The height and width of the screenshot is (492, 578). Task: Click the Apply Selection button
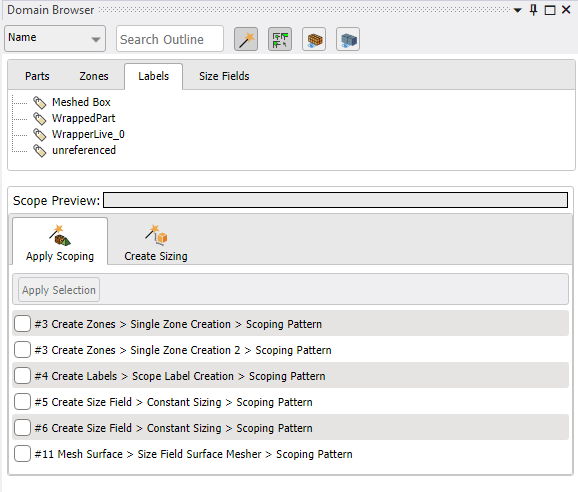coord(59,290)
